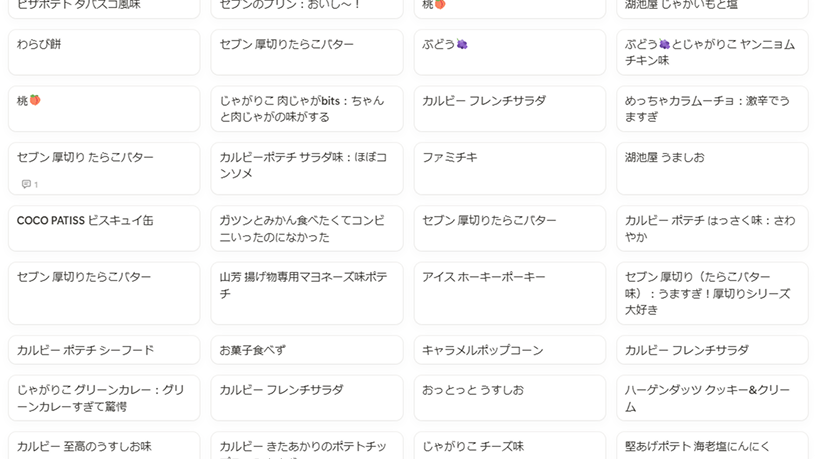Open the じゃがりこ グリーンカレー card
Viewport: 816px width, 459px height.
point(104,398)
